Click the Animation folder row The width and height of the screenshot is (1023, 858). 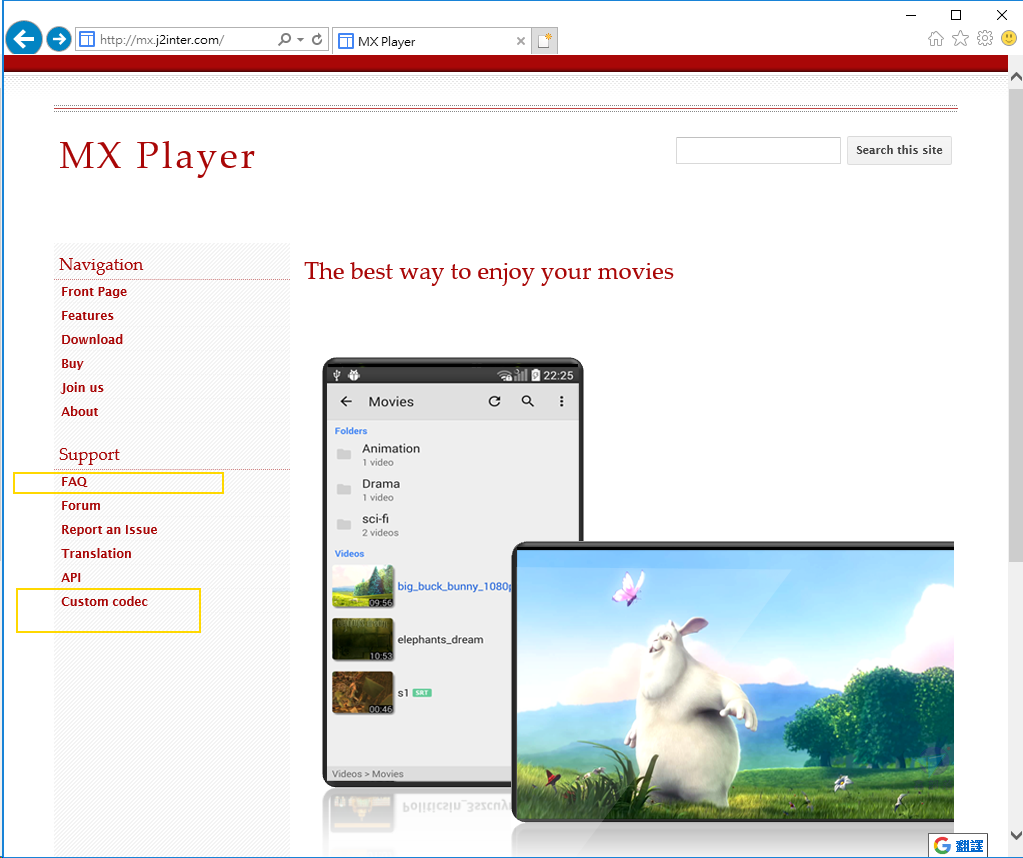453,455
